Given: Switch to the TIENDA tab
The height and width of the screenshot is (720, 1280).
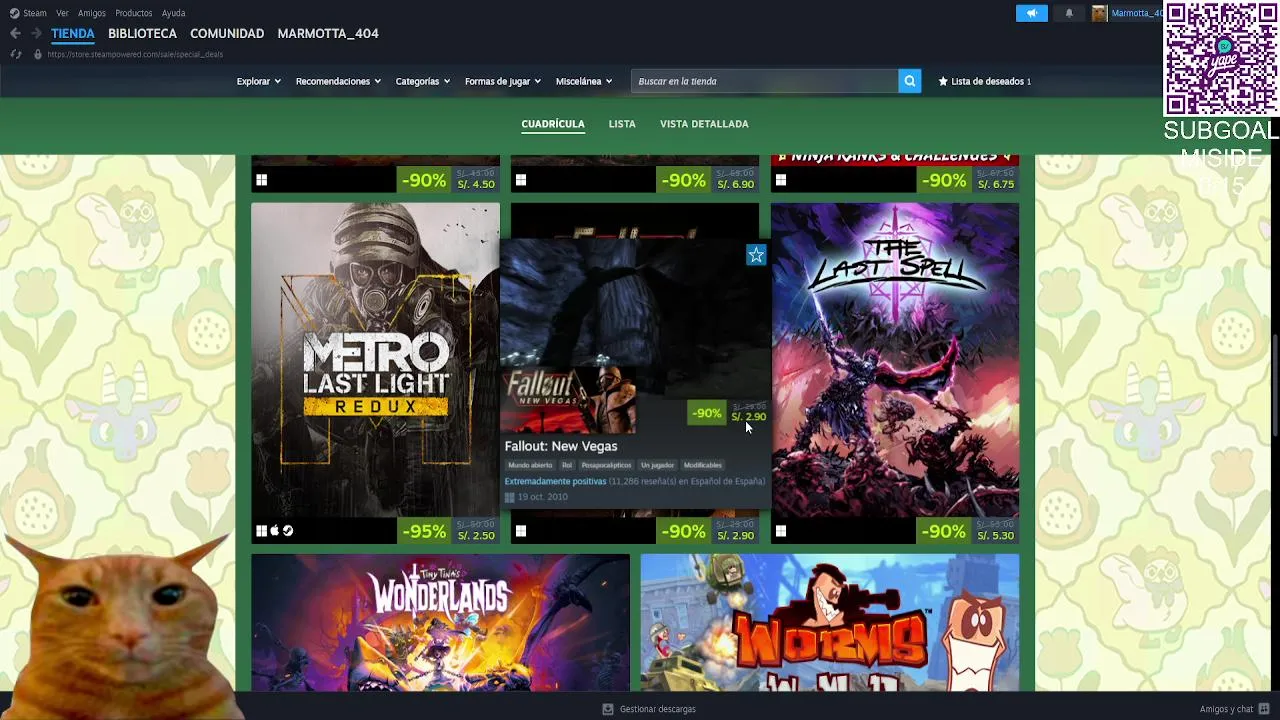Looking at the screenshot, I should coord(73,33).
